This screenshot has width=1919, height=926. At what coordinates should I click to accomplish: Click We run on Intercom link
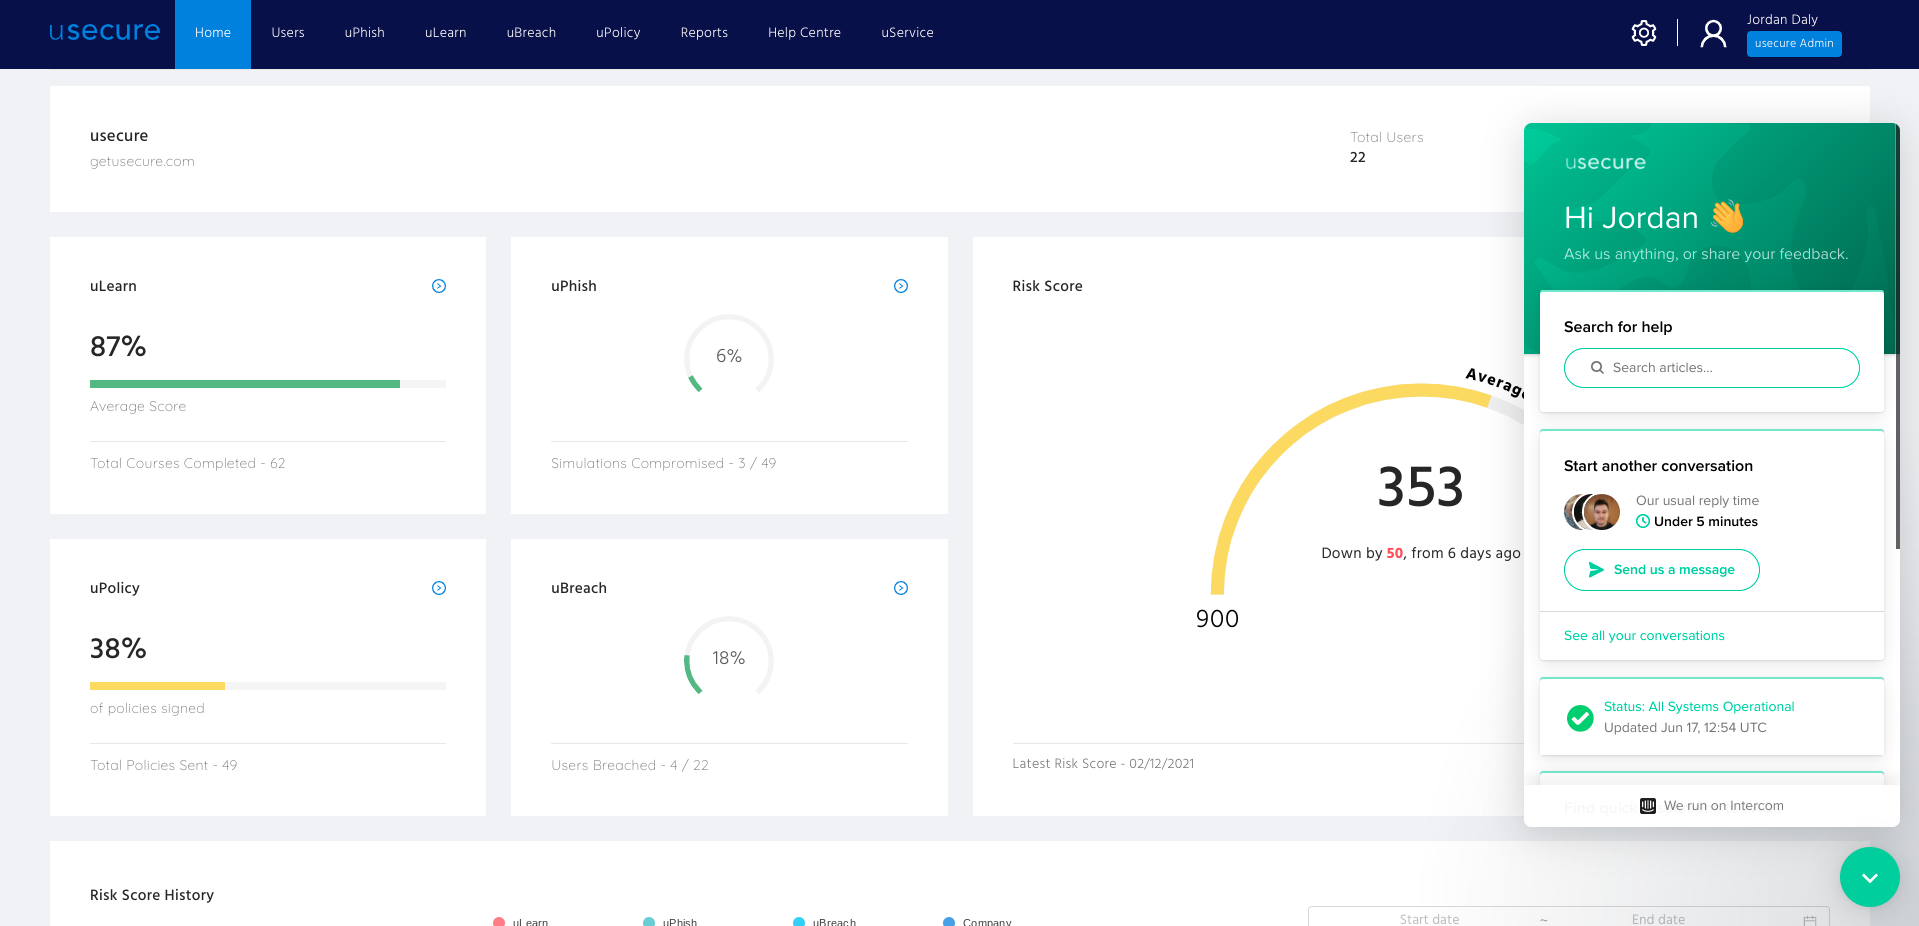tap(1712, 806)
